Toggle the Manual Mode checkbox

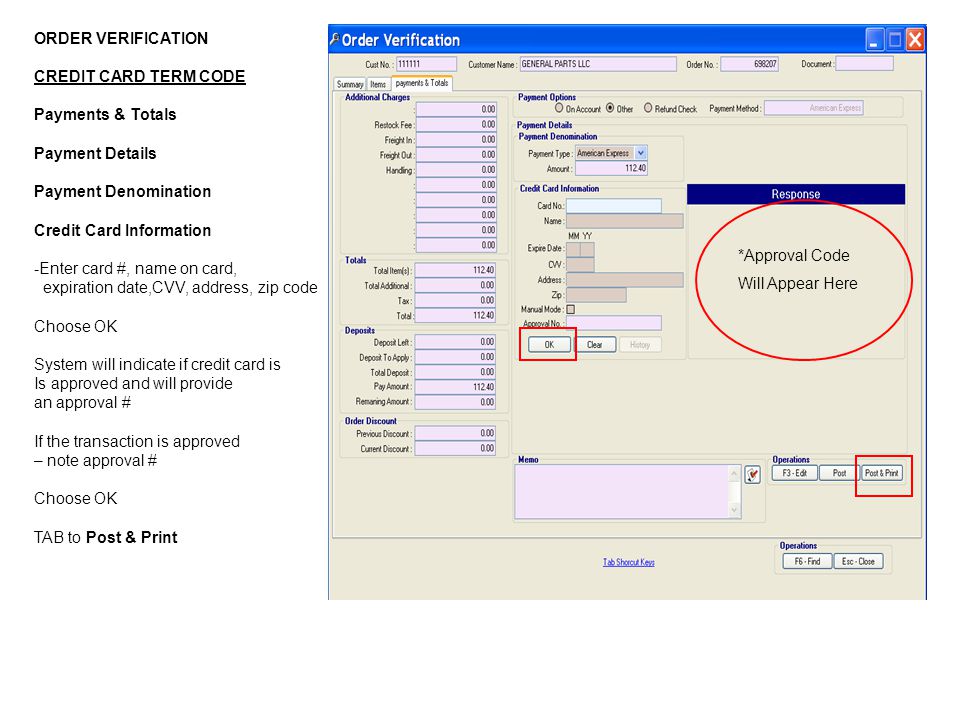pyautogui.click(x=571, y=309)
